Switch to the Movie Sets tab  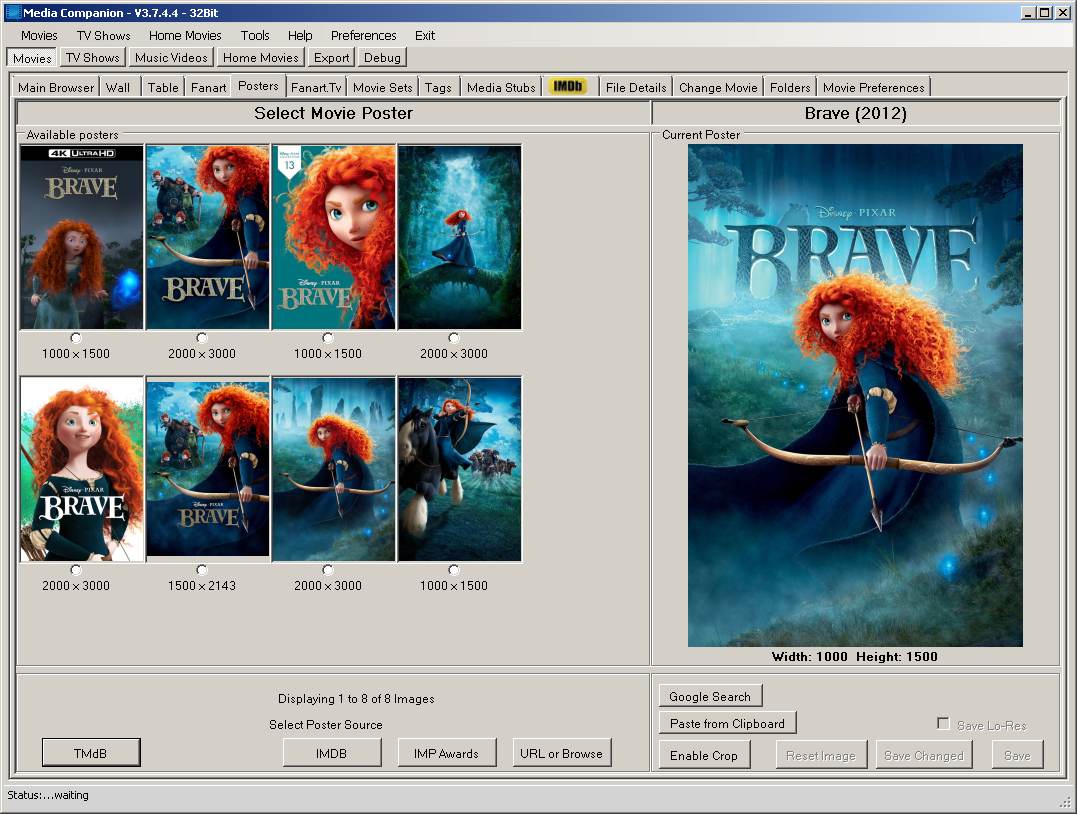(x=383, y=87)
